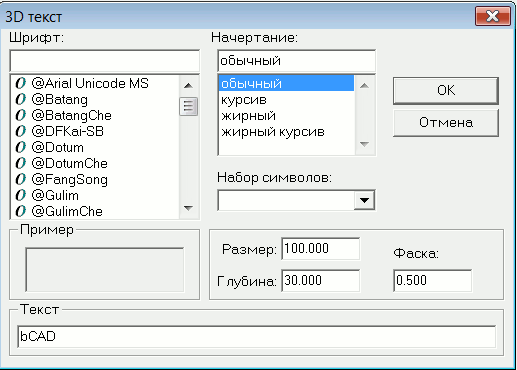The image size is (517, 370).
Task: Click OpenType icon beside @Dotum
Action: click(x=21, y=147)
